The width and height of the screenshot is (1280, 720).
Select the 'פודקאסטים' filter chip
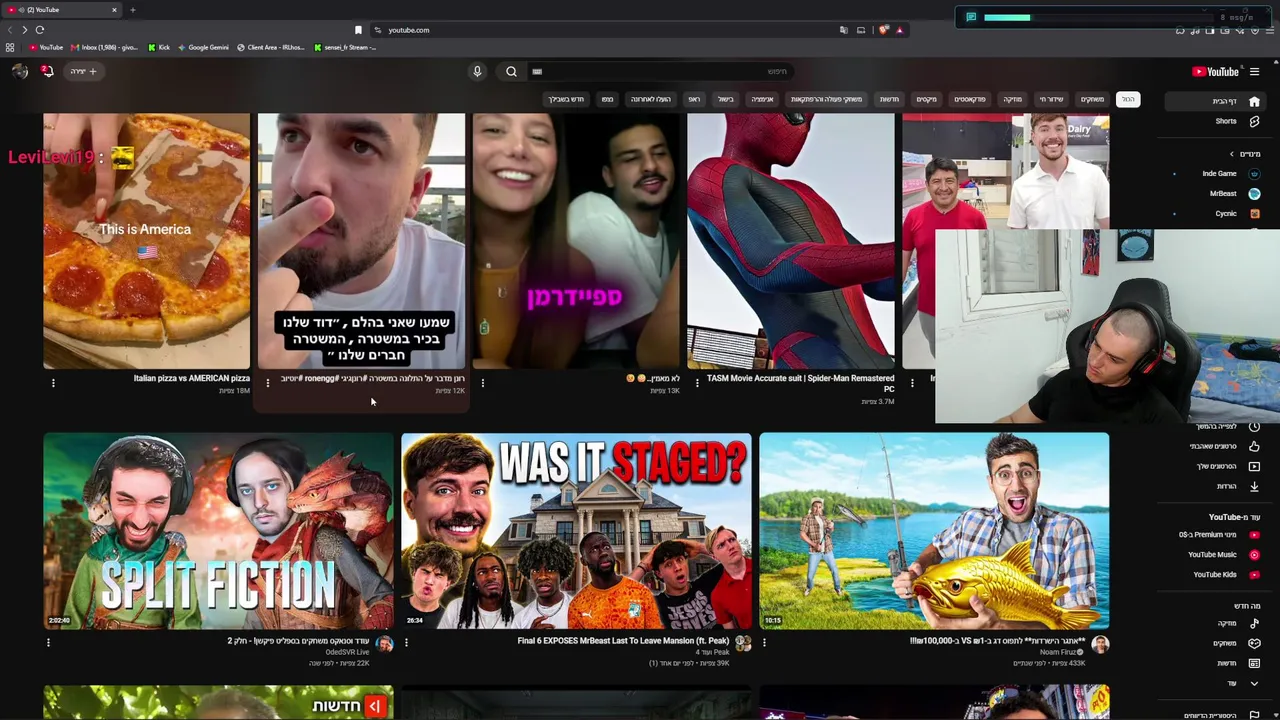(x=969, y=99)
